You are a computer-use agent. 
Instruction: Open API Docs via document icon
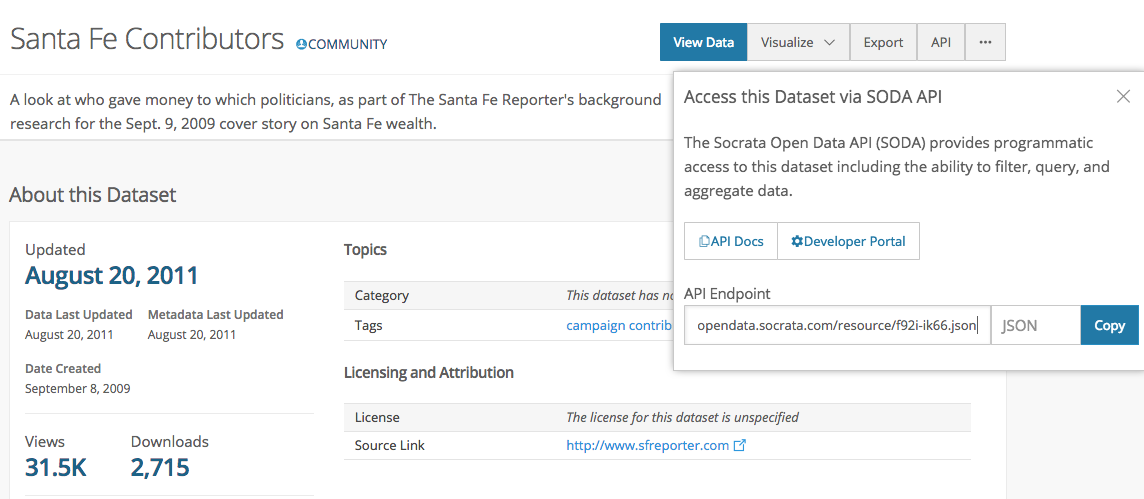(x=705, y=241)
